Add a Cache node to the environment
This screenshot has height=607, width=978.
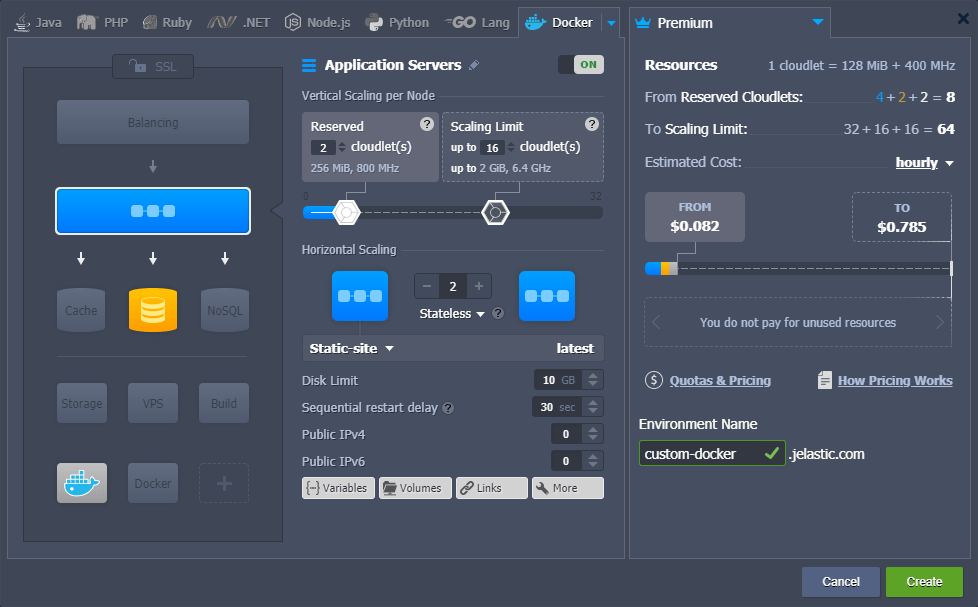point(81,310)
